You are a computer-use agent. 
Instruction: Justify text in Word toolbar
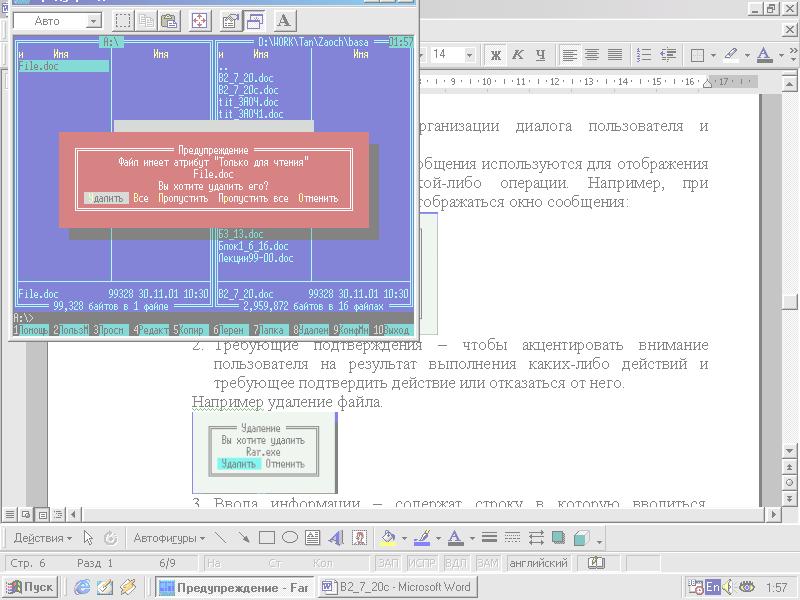coord(615,55)
